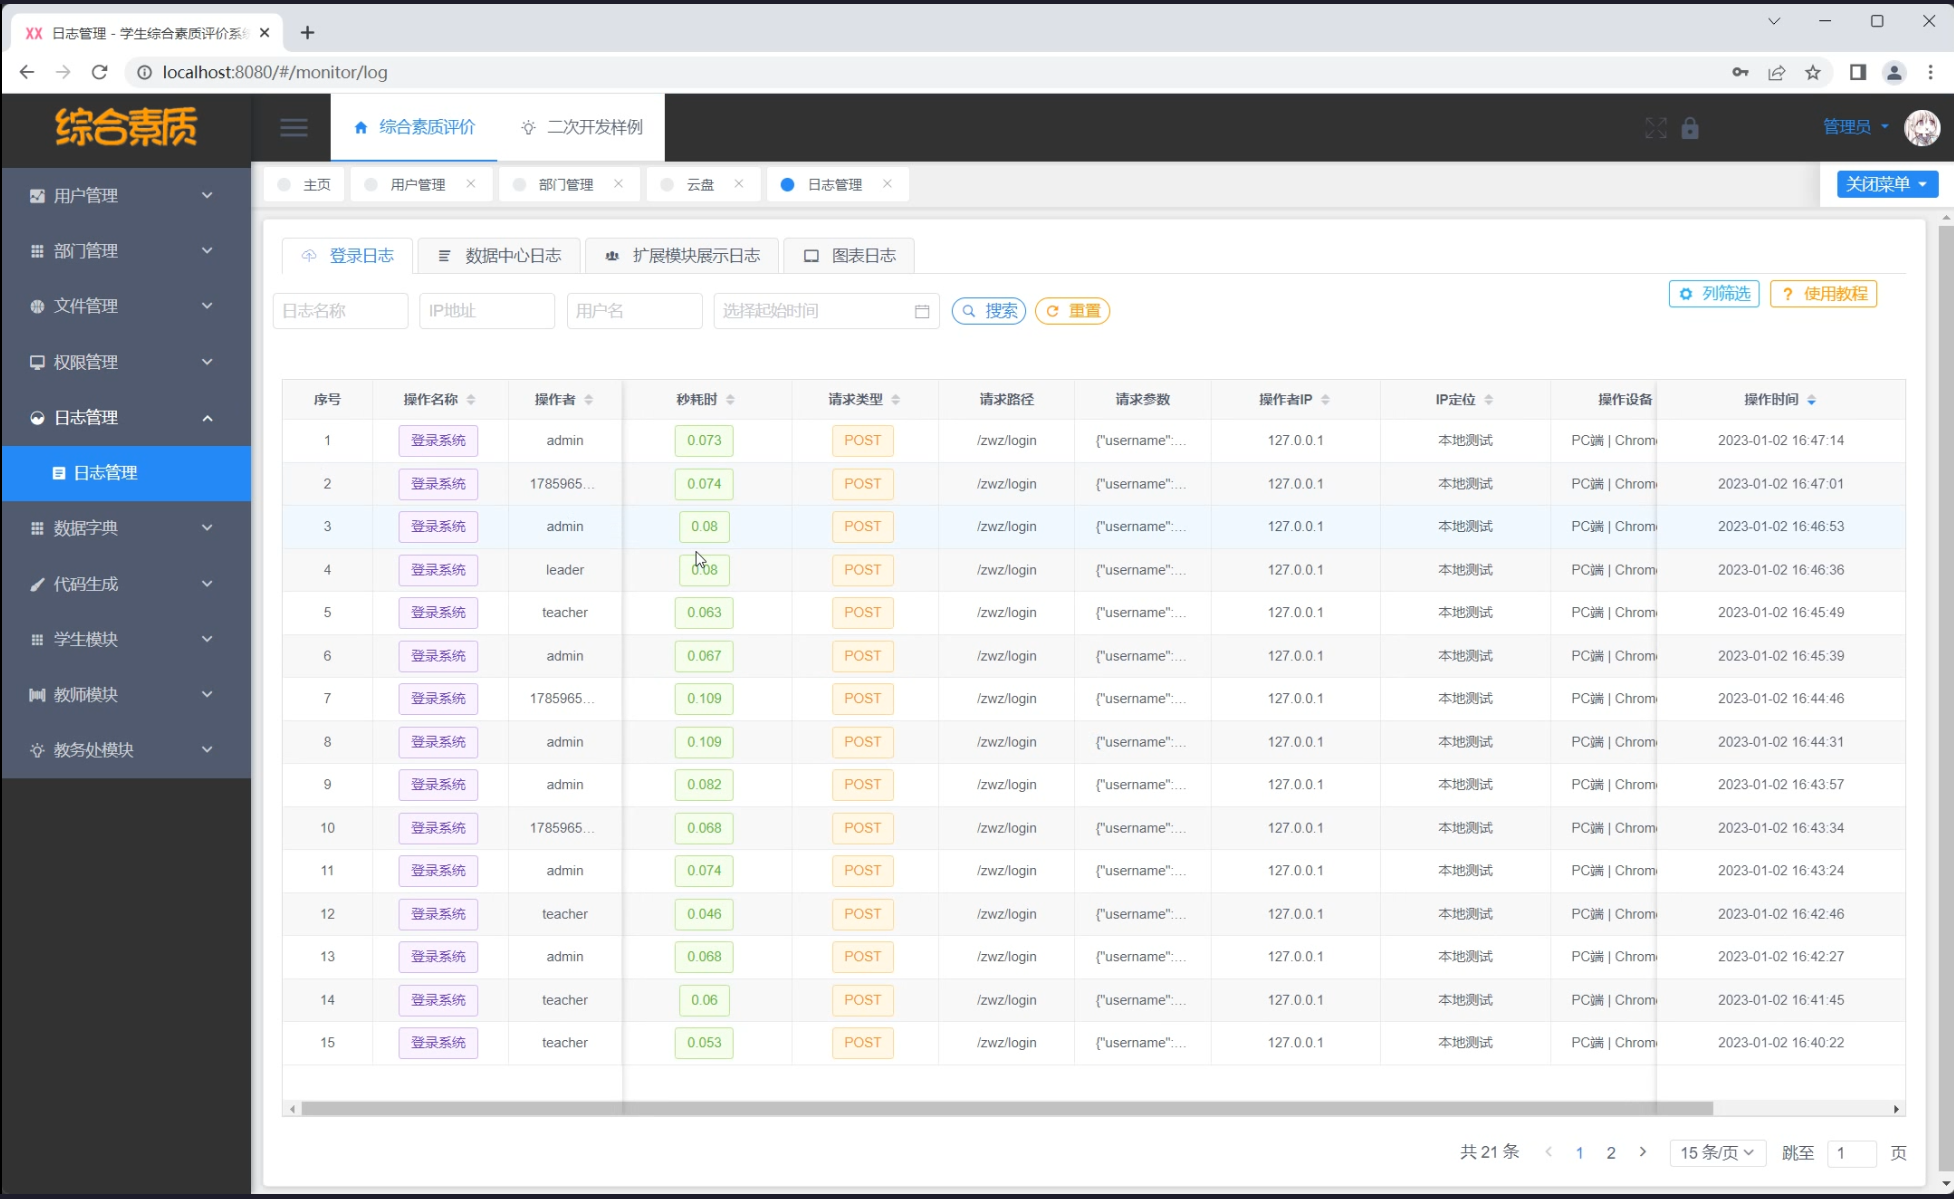Click the 搜索 search button
Image resolution: width=1954 pixels, height=1199 pixels.
tap(989, 311)
